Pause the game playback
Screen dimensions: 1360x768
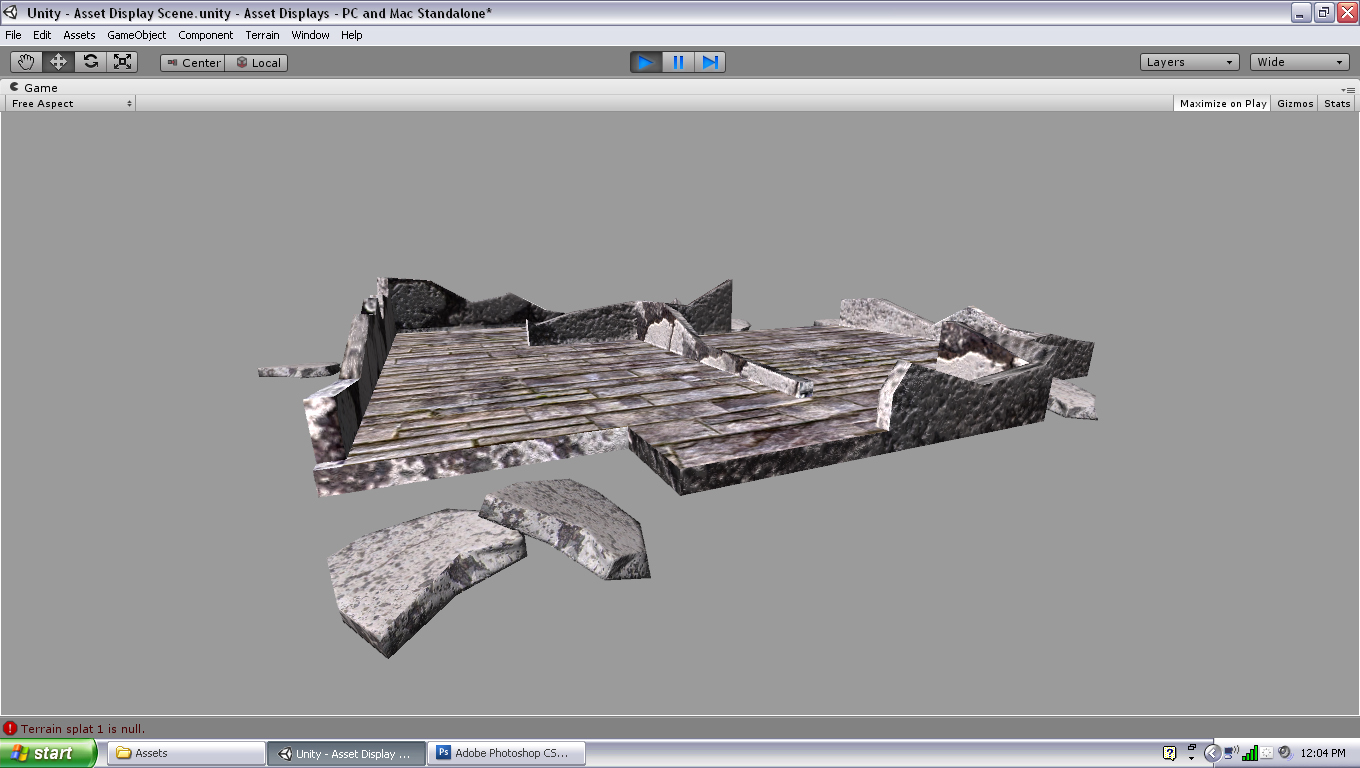pos(677,62)
